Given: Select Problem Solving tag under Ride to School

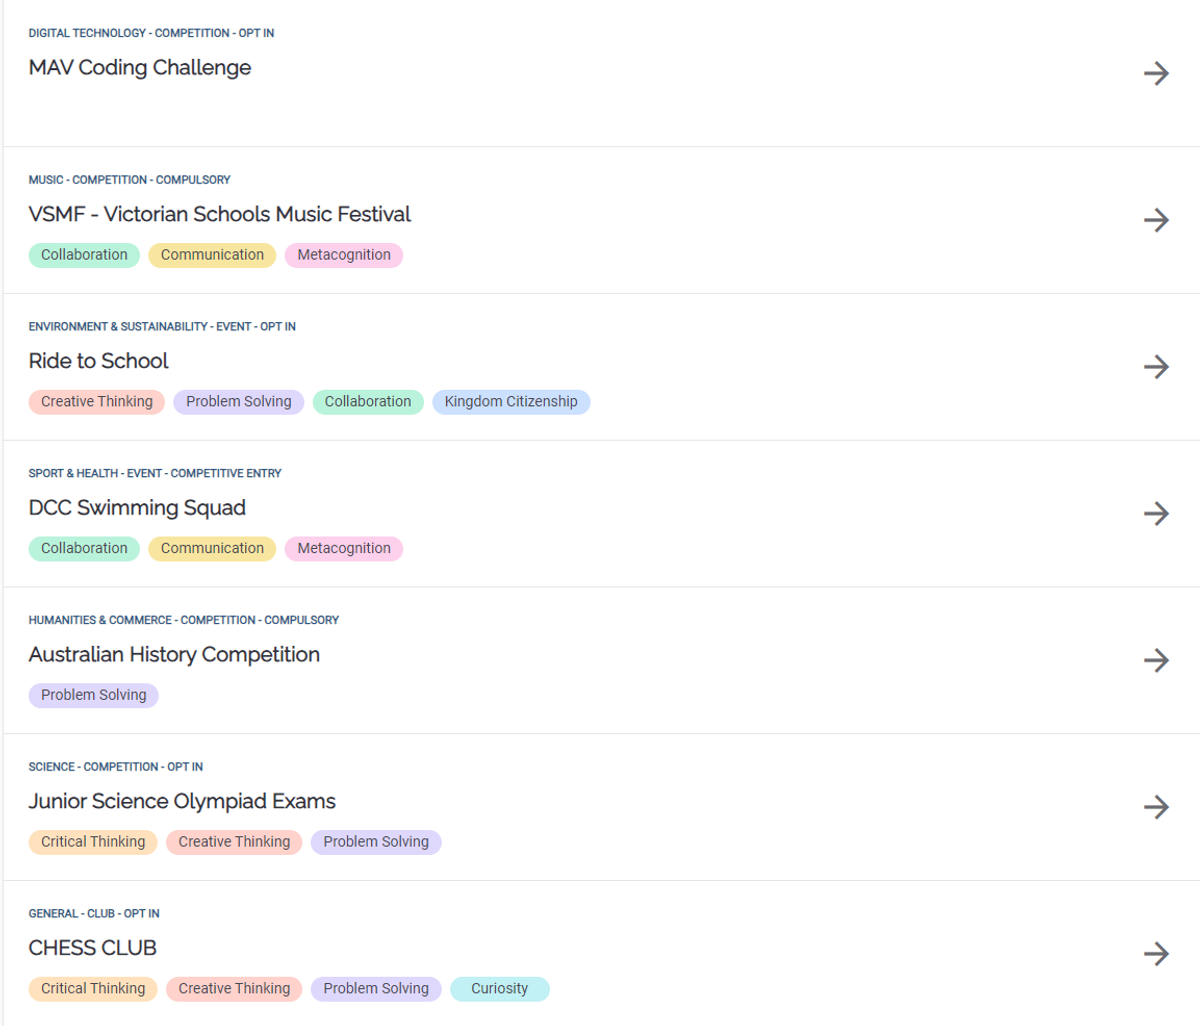Looking at the screenshot, I should coord(239,402).
